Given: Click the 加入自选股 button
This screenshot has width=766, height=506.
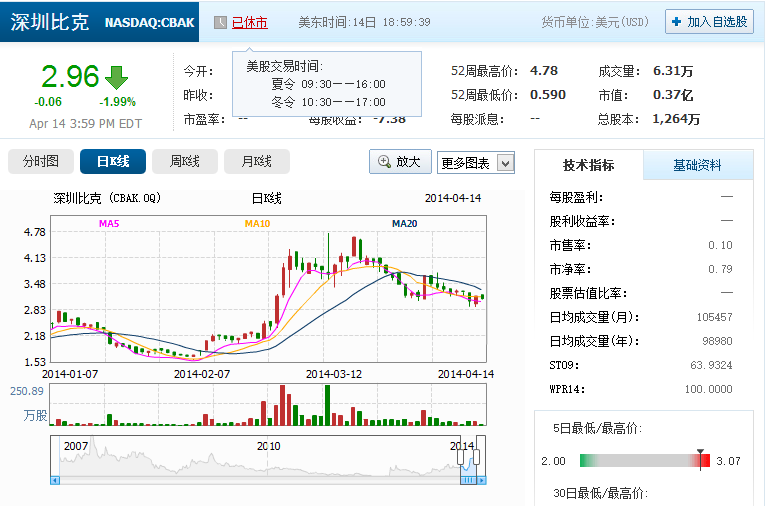Looking at the screenshot, I should (709, 22).
